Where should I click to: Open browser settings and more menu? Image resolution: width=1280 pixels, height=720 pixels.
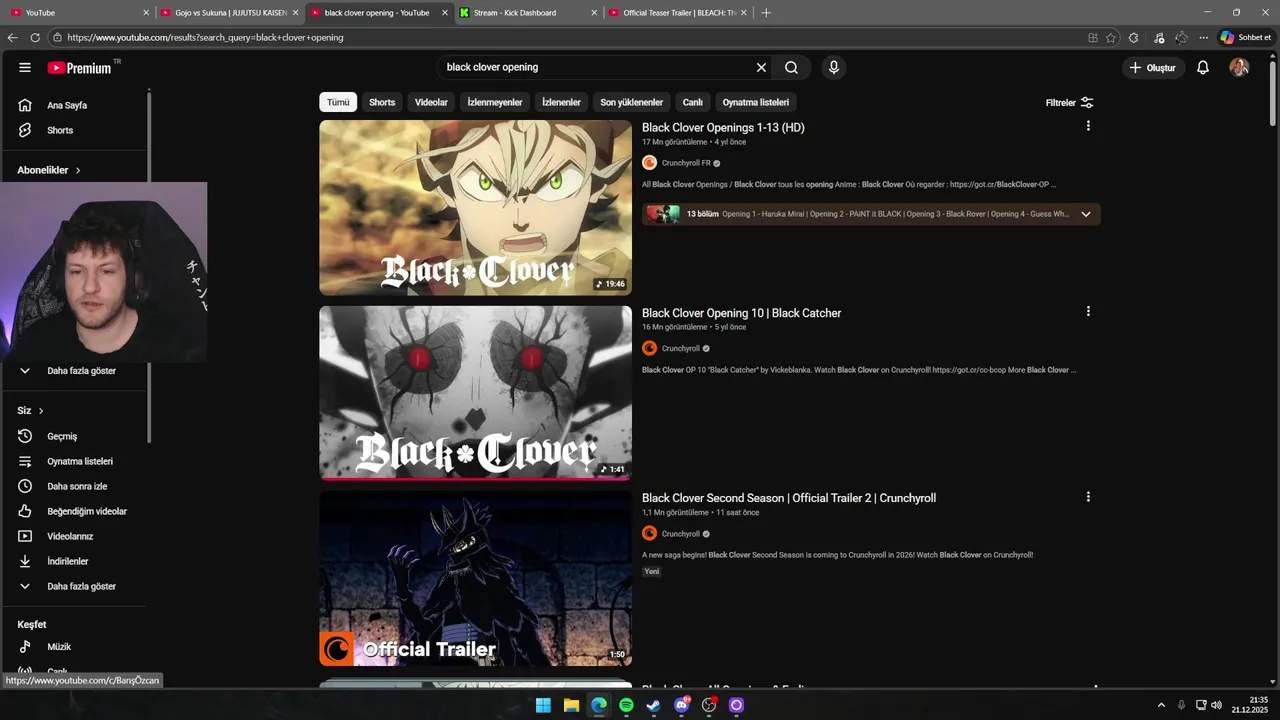[1204, 37]
